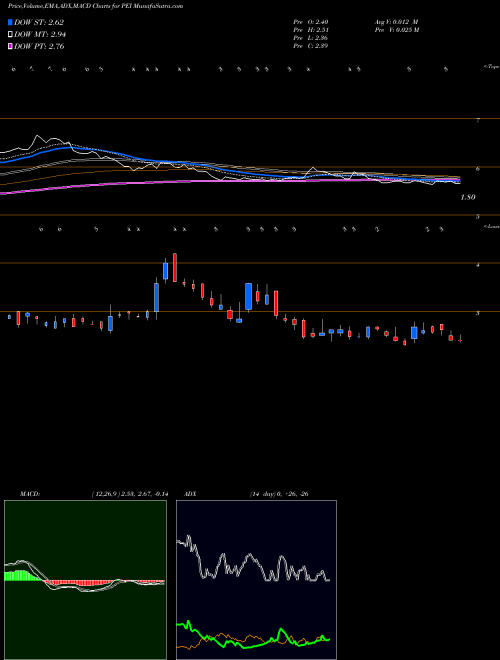
Task: Click the 'Pre H: 2.51' value
Action: 311,30
